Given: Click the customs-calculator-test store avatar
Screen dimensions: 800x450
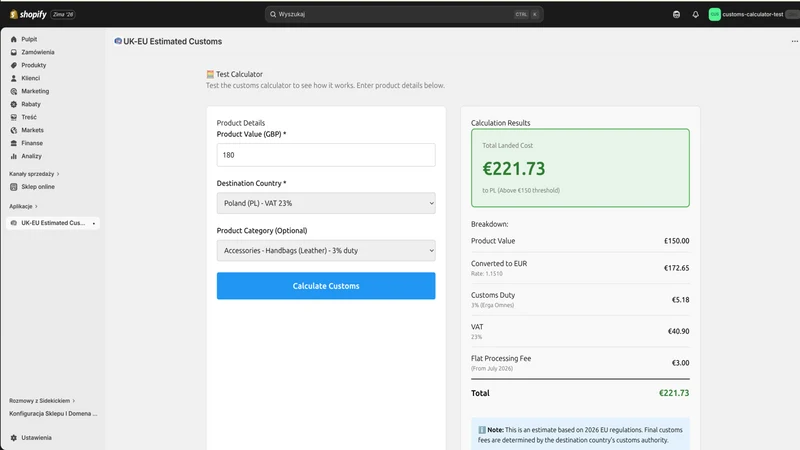Looking at the screenshot, I should tap(714, 14).
